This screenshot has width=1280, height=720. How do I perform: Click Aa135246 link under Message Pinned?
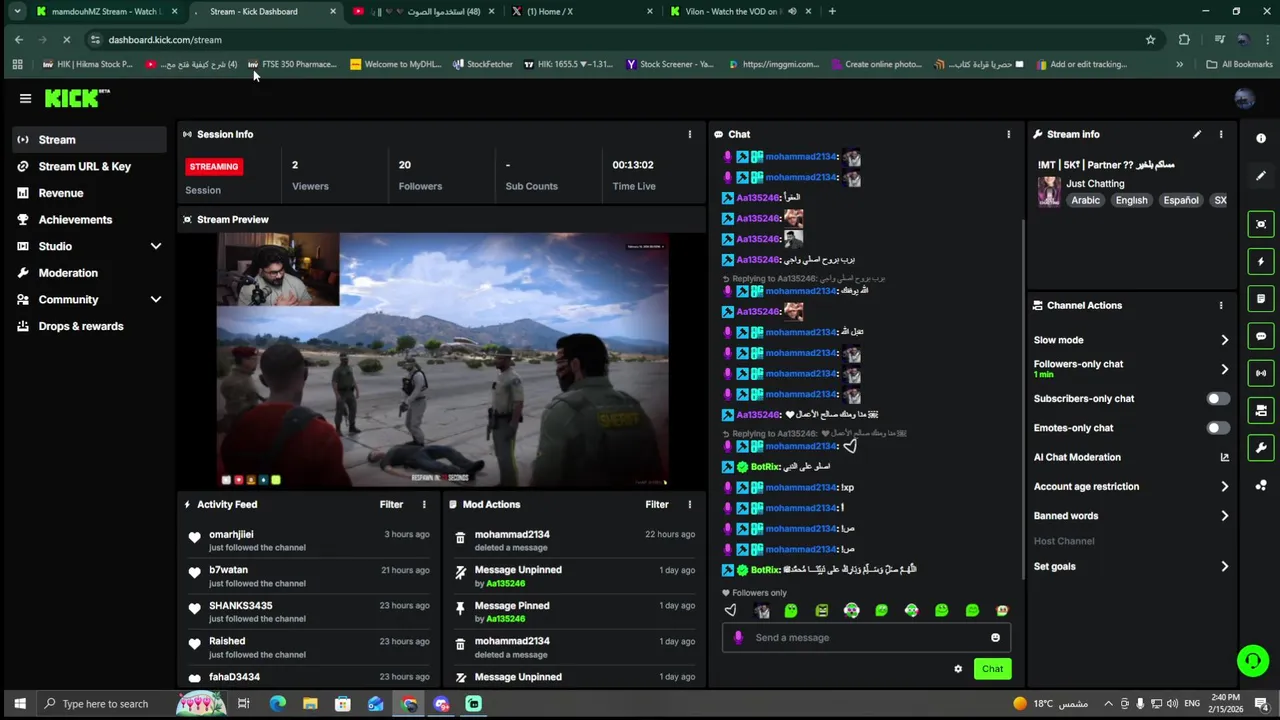[505, 619]
